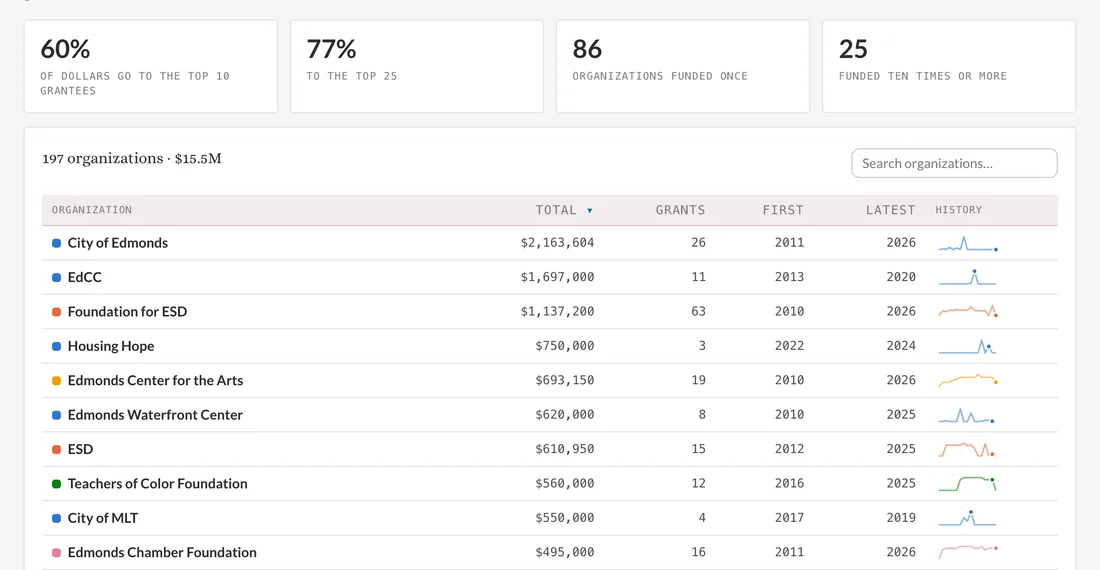
Task: Click pink dot for Edmonds Chamber Foundation
Action: click(x=56, y=552)
